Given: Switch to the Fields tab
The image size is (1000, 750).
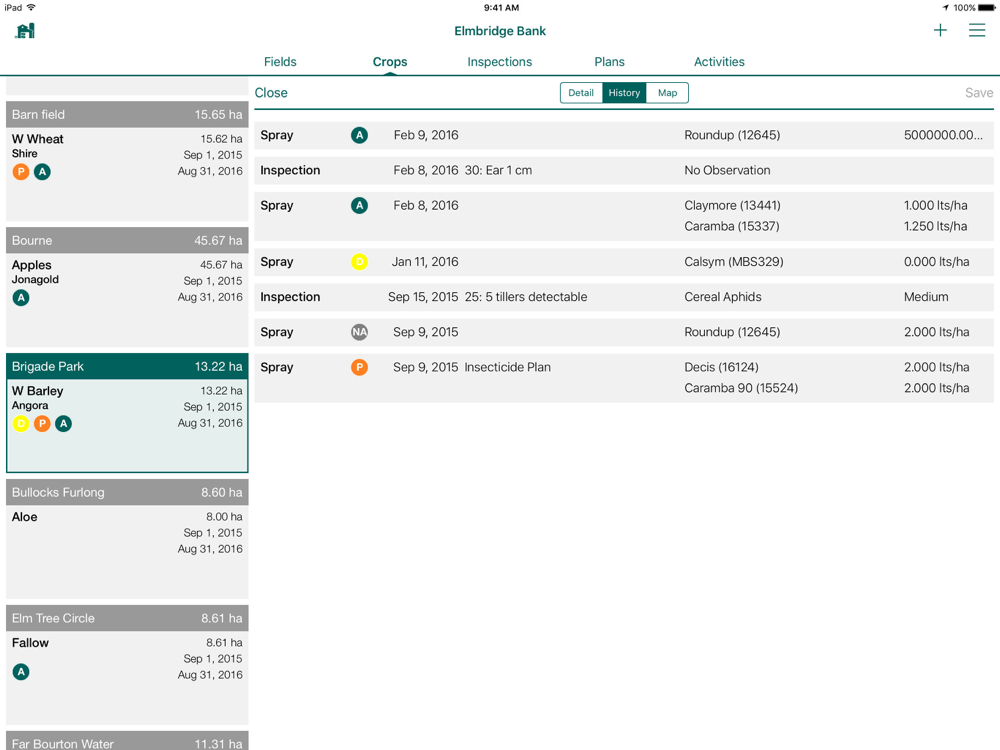Looking at the screenshot, I should tap(280, 62).
